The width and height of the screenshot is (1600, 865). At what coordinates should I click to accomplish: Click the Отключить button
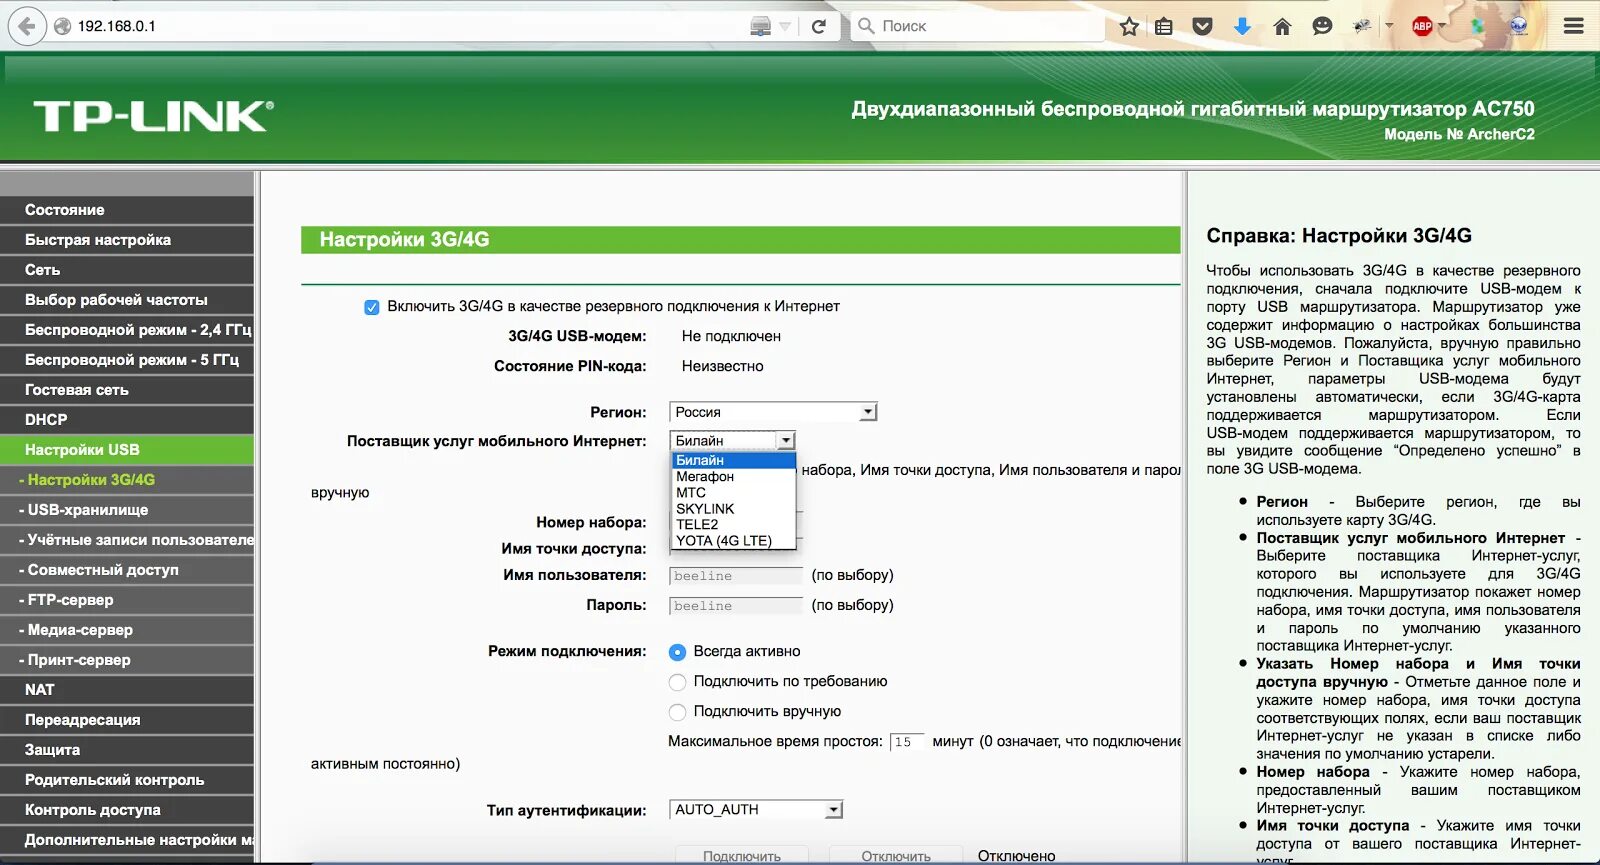click(x=896, y=856)
